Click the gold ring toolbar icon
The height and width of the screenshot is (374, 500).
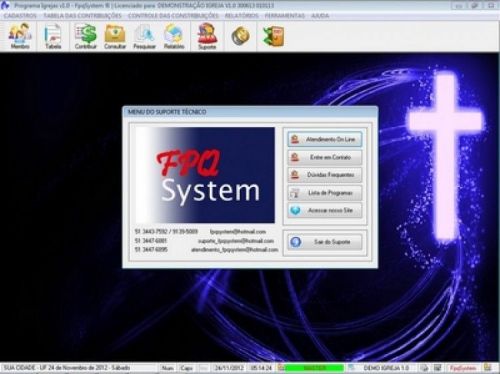click(x=241, y=36)
